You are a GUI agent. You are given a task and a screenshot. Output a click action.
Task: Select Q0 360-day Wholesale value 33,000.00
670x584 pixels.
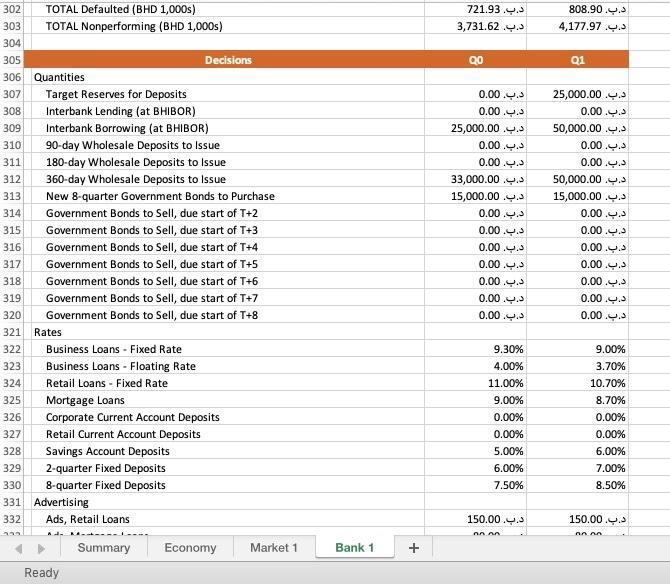(476, 179)
